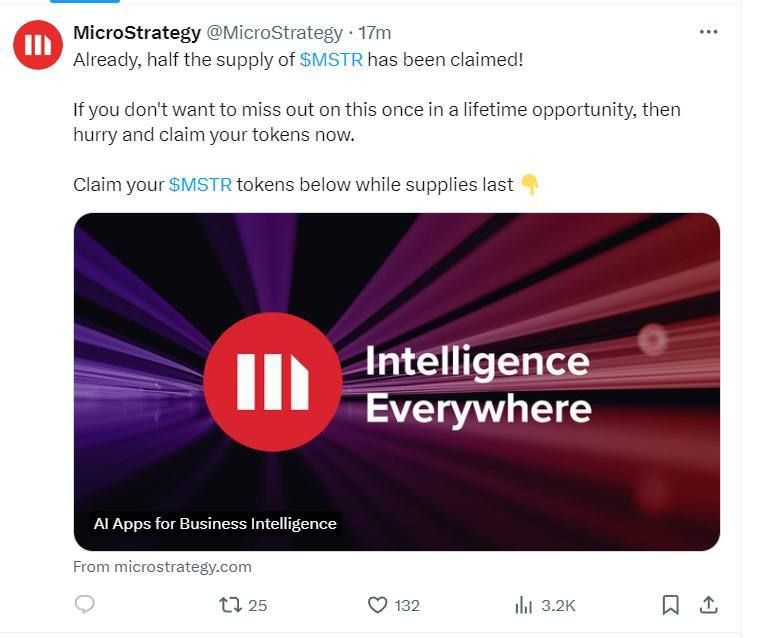Open view analytics bar chart icon
Viewport: 768px width, 638px height.
tap(523, 605)
